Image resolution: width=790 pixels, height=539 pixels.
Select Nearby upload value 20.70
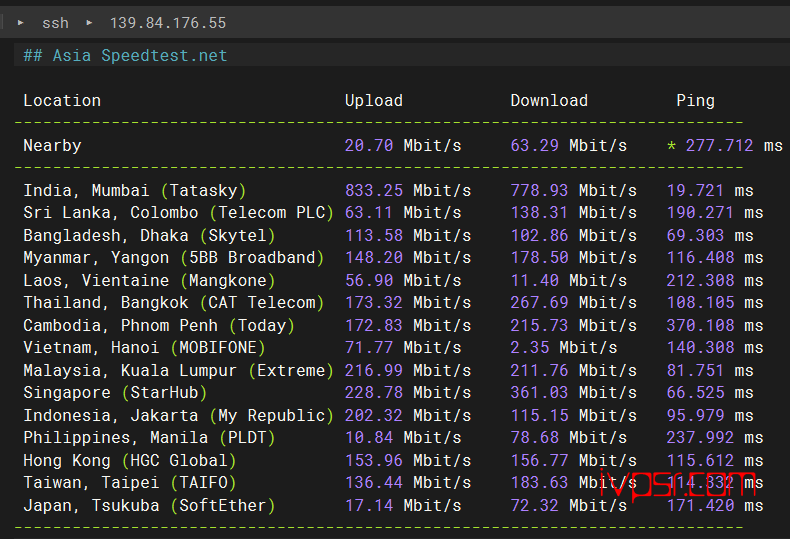(x=369, y=146)
